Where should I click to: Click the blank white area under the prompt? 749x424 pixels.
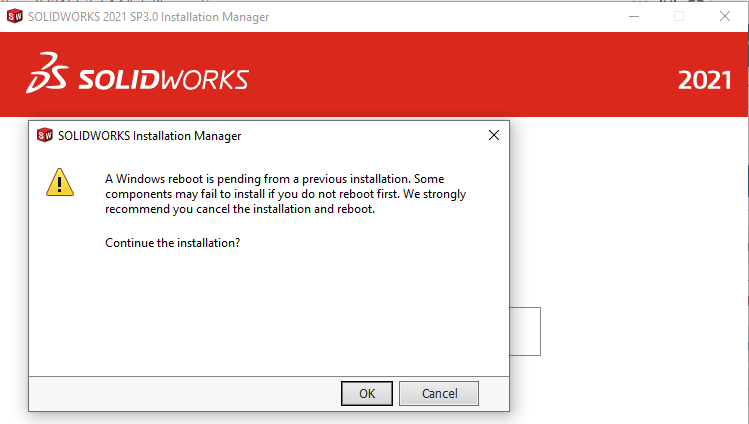click(270, 310)
